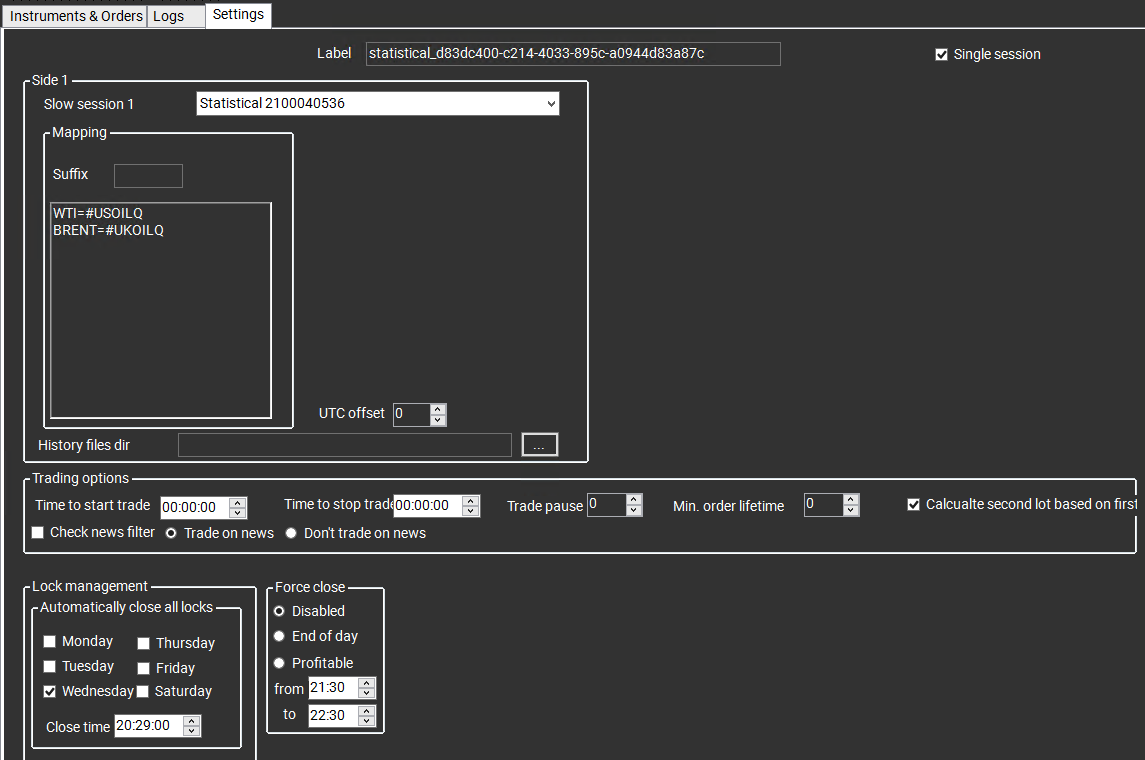Browse for History files dir
The width and height of the screenshot is (1145, 760).
[x=539, y=445]
